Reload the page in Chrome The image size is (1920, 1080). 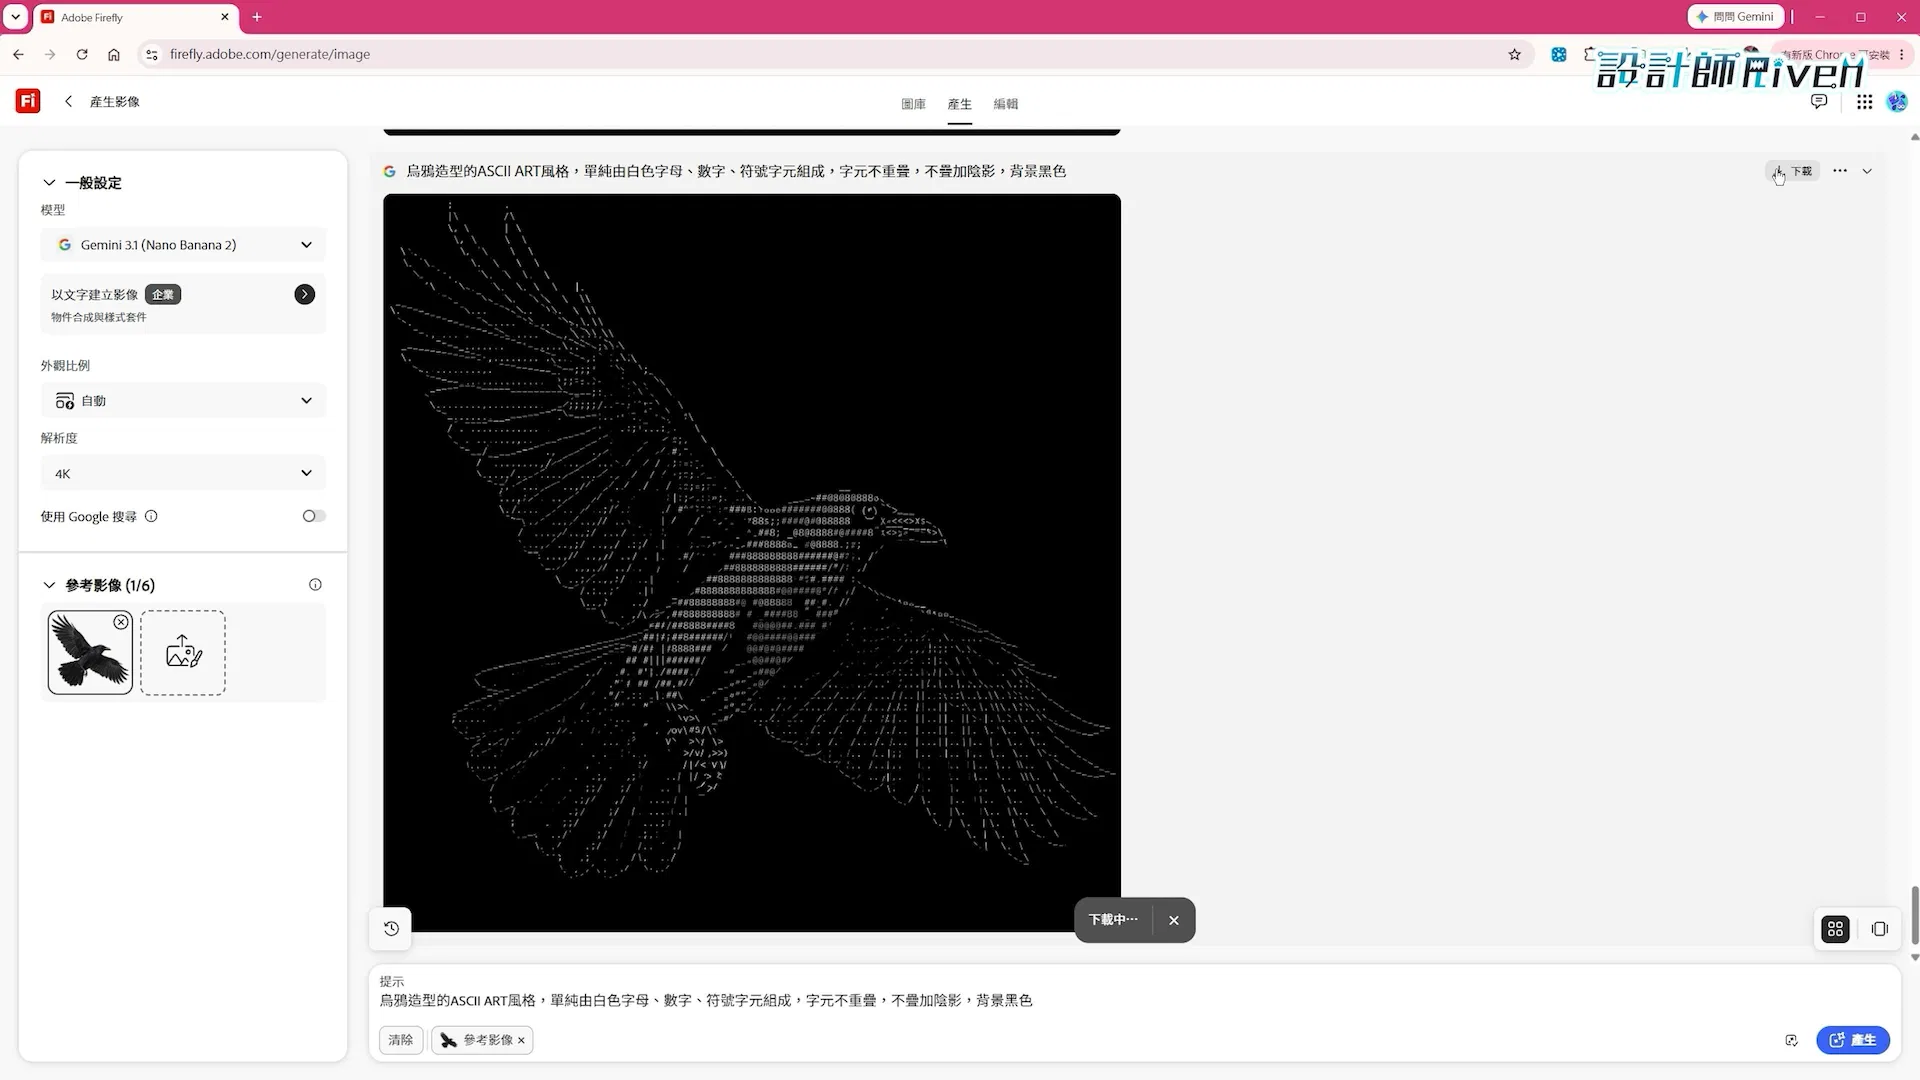click(82, 54)
